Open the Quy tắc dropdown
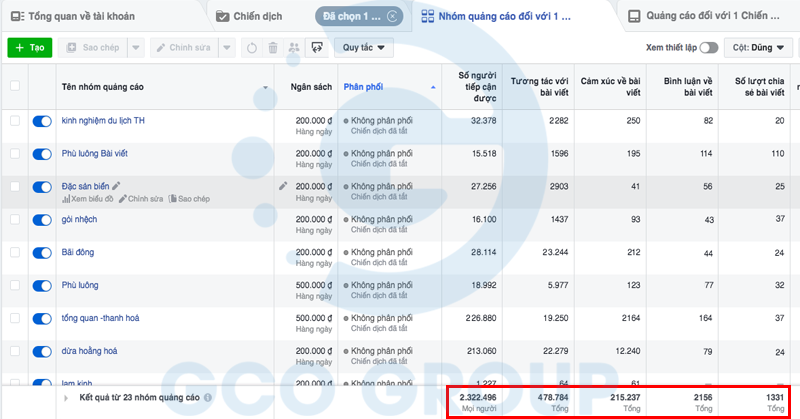Screen dimensions: 800x419 coord(364,47)
